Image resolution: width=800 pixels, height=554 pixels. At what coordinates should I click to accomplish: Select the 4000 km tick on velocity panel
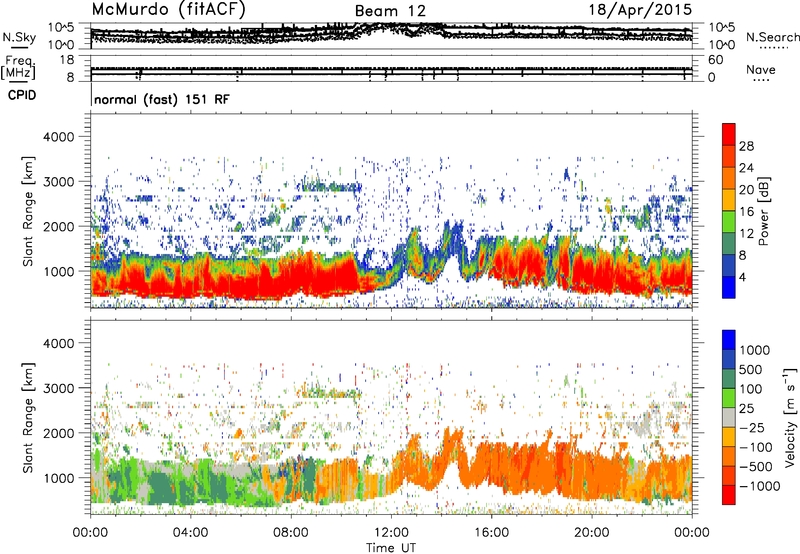click(60, 343)
